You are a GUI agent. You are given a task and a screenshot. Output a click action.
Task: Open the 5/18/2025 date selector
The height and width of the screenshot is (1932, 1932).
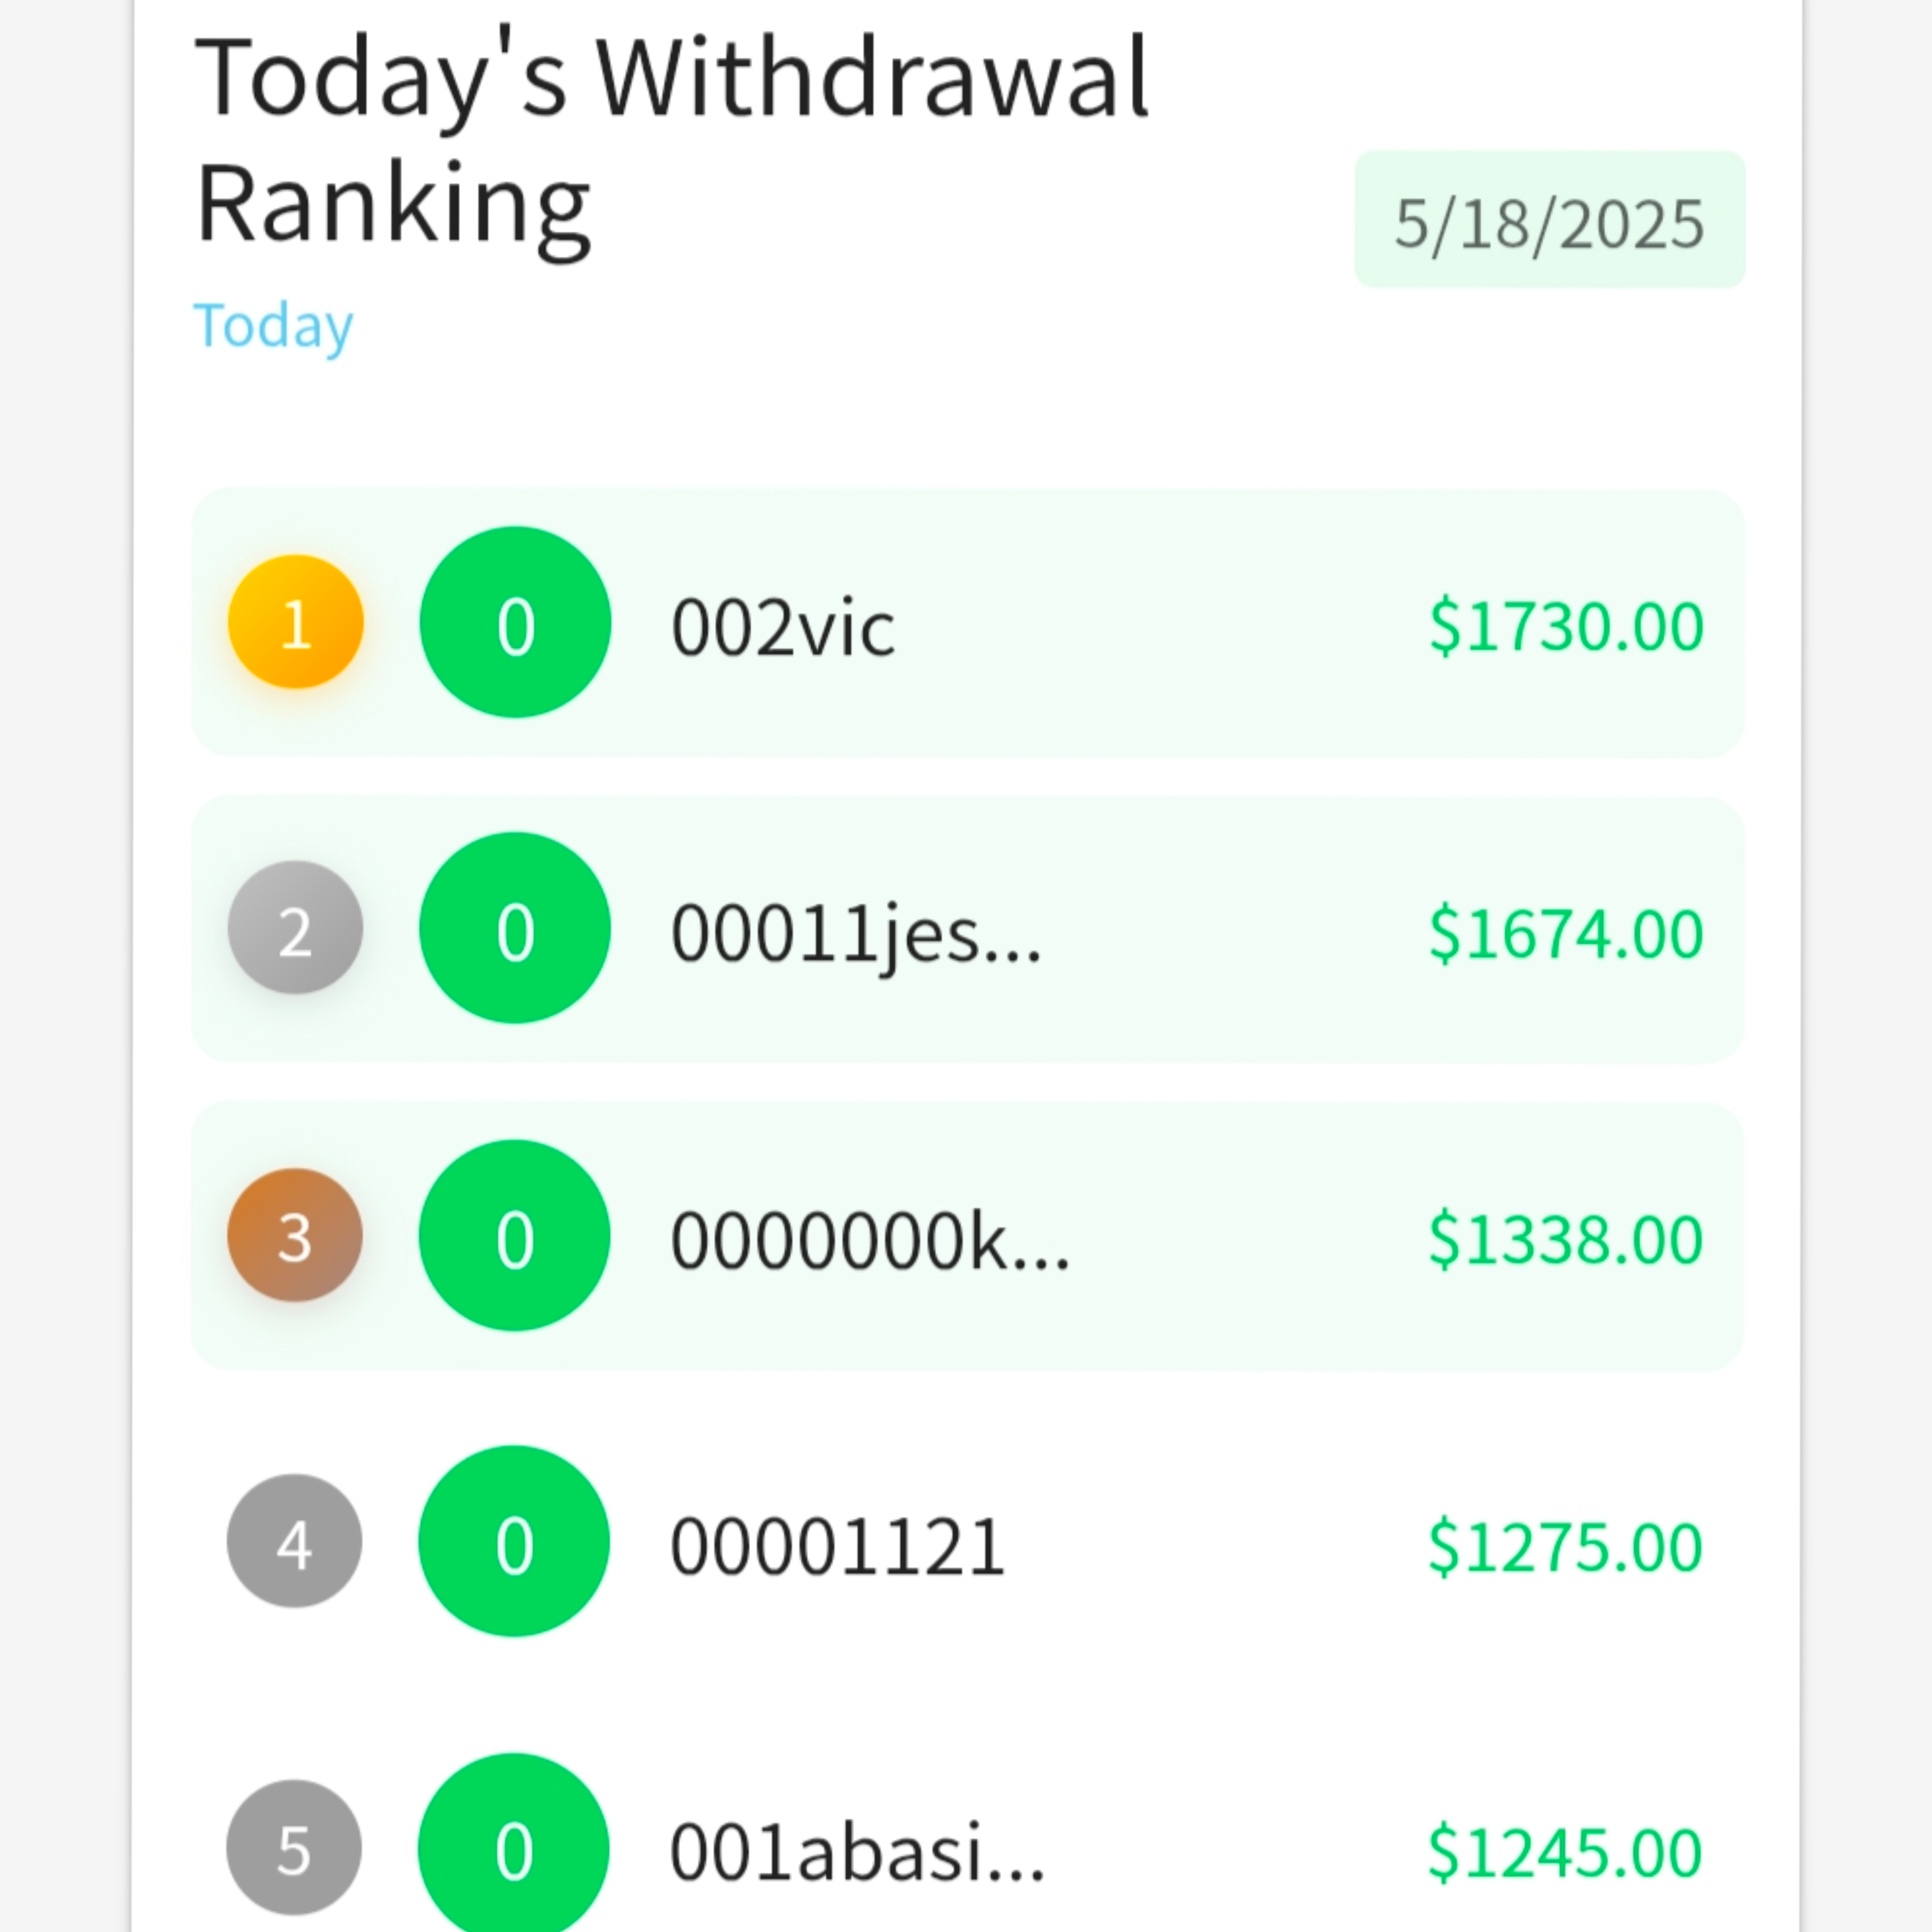click(x=1550, y=220)
